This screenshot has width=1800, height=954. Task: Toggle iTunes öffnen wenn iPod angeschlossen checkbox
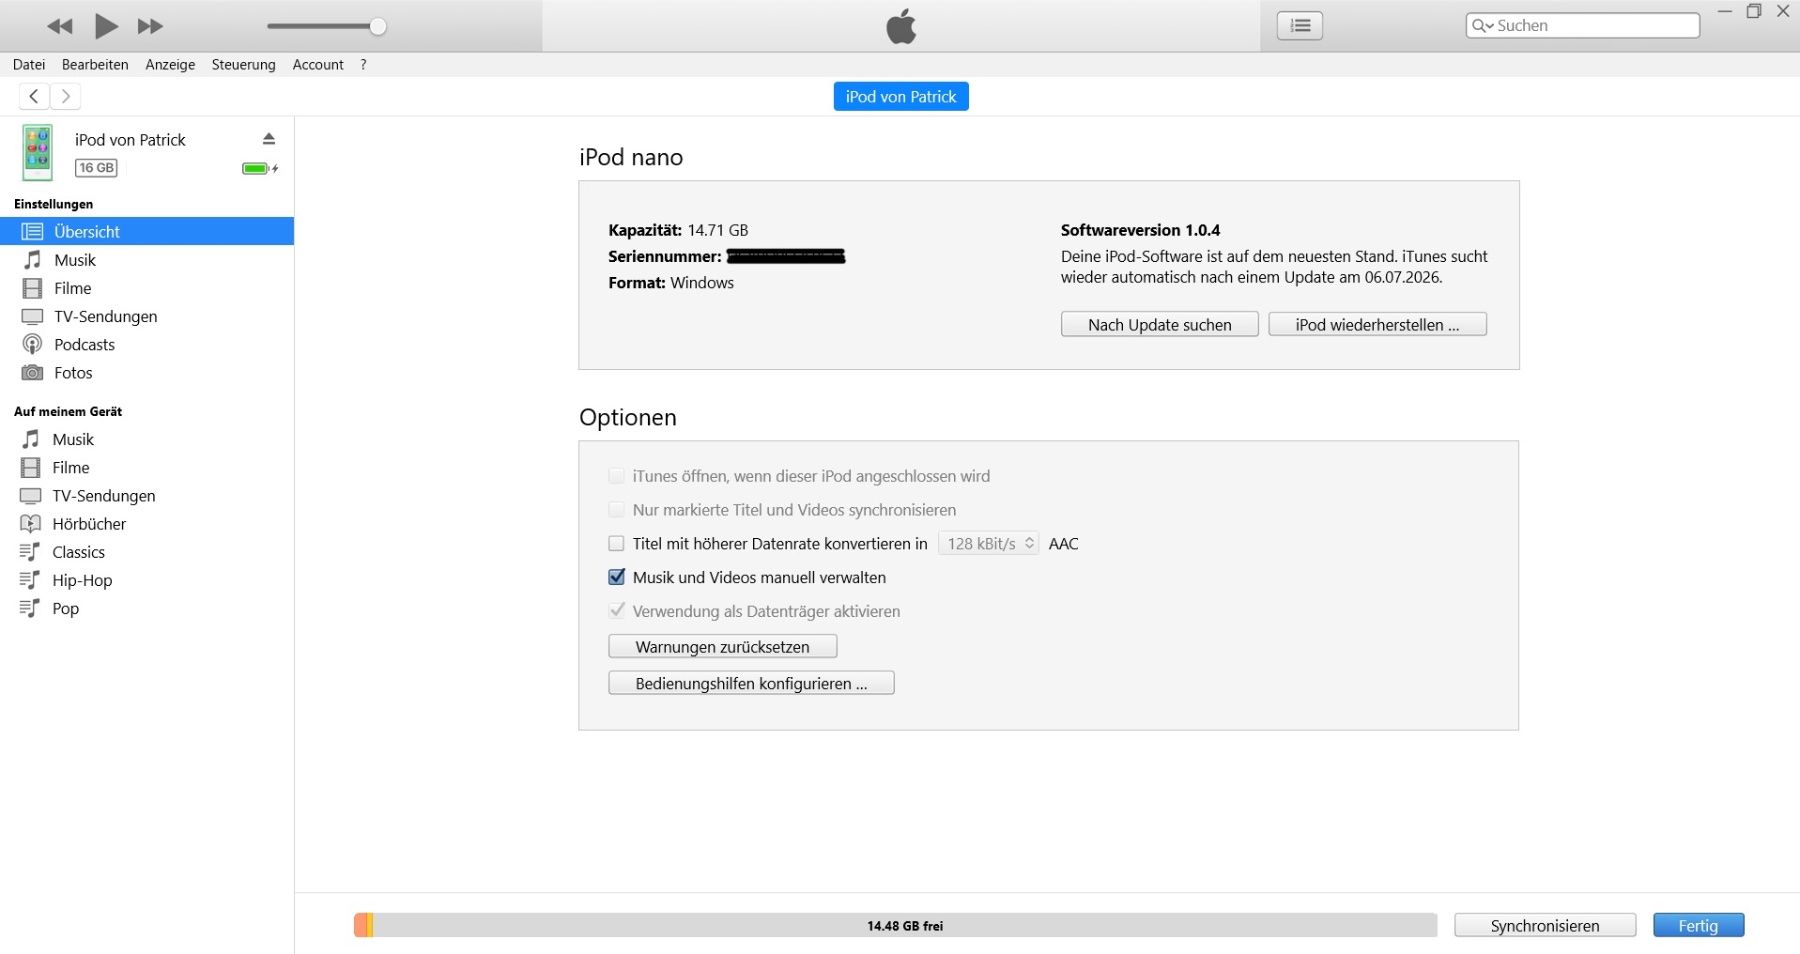point(617,476)
